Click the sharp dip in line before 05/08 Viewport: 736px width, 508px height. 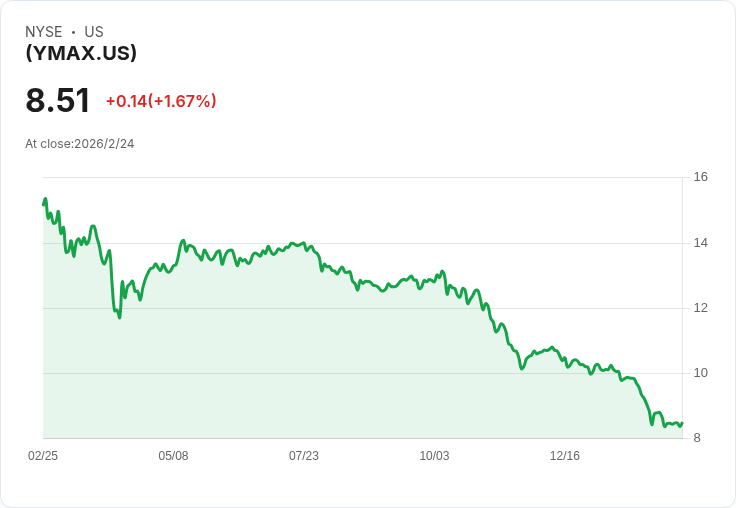119,317
